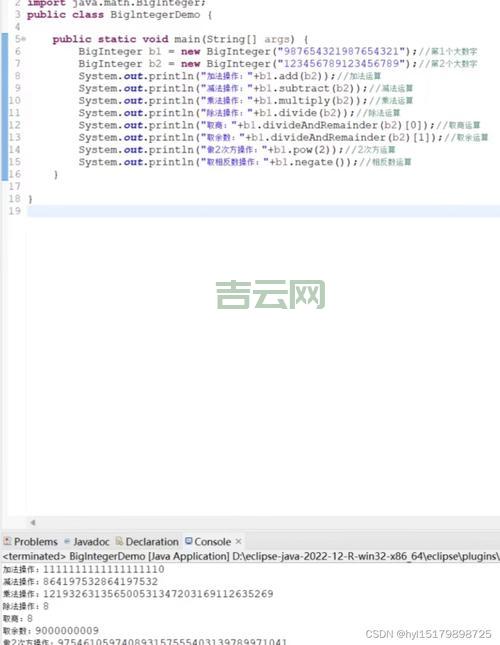Close the Console view tab
The width and height of the screenshot is (500, 645).
(x=238, y=542)
